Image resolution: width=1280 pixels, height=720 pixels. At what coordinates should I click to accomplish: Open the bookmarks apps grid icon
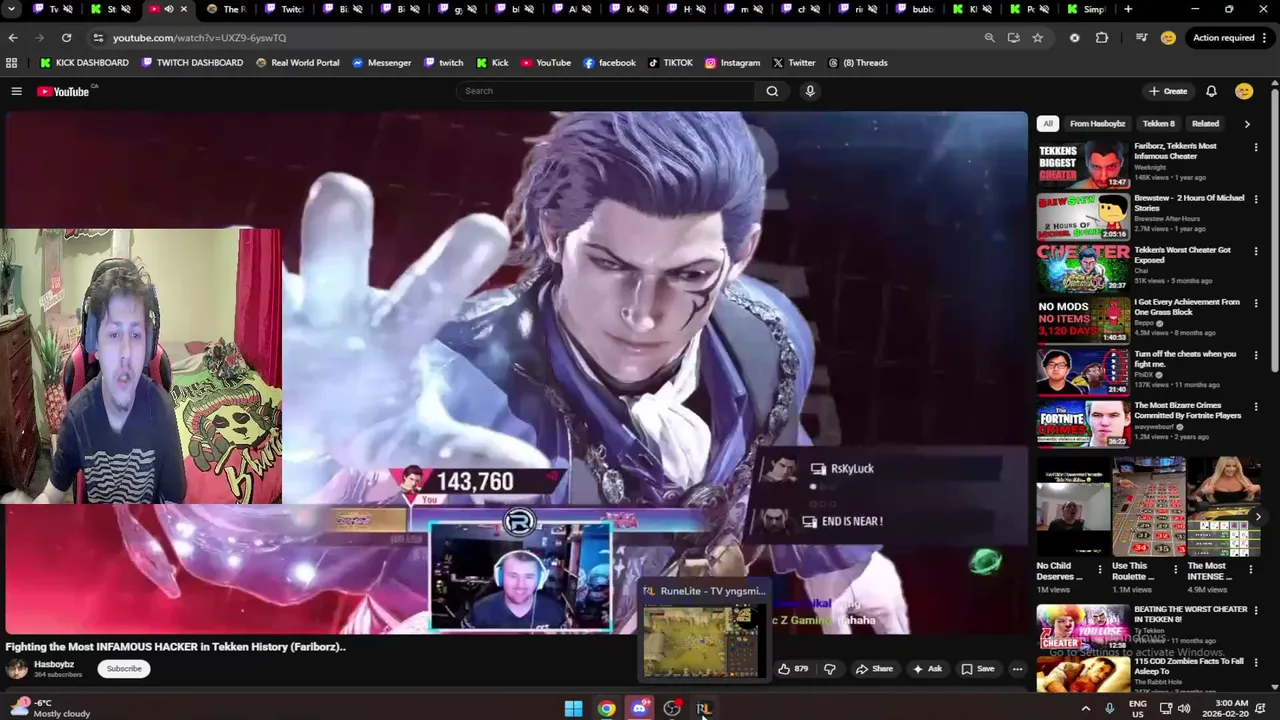coord(12,63)
